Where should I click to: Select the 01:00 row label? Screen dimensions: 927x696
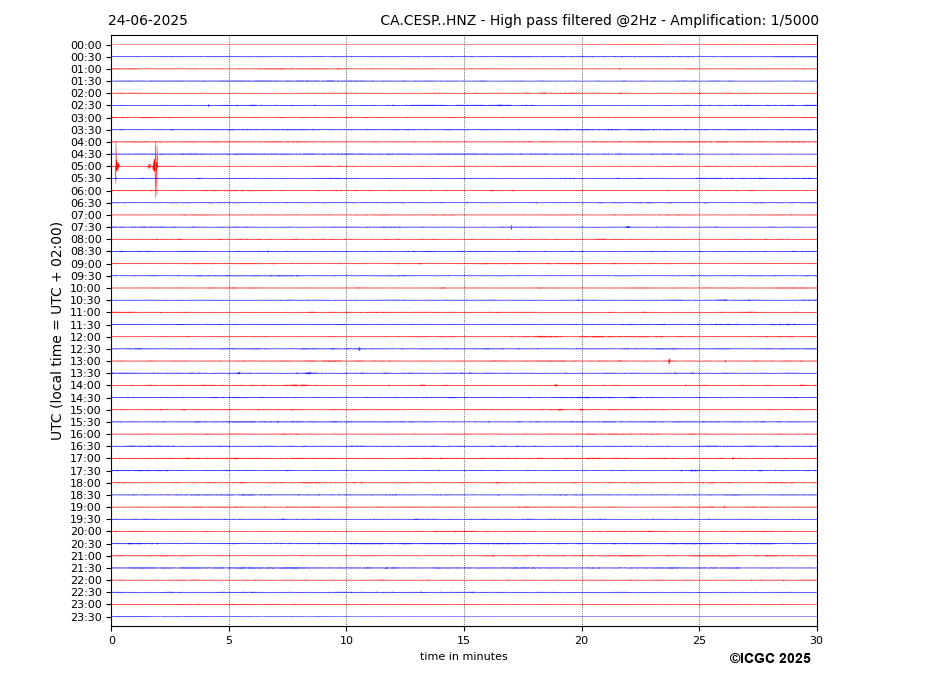coord(86,70)
